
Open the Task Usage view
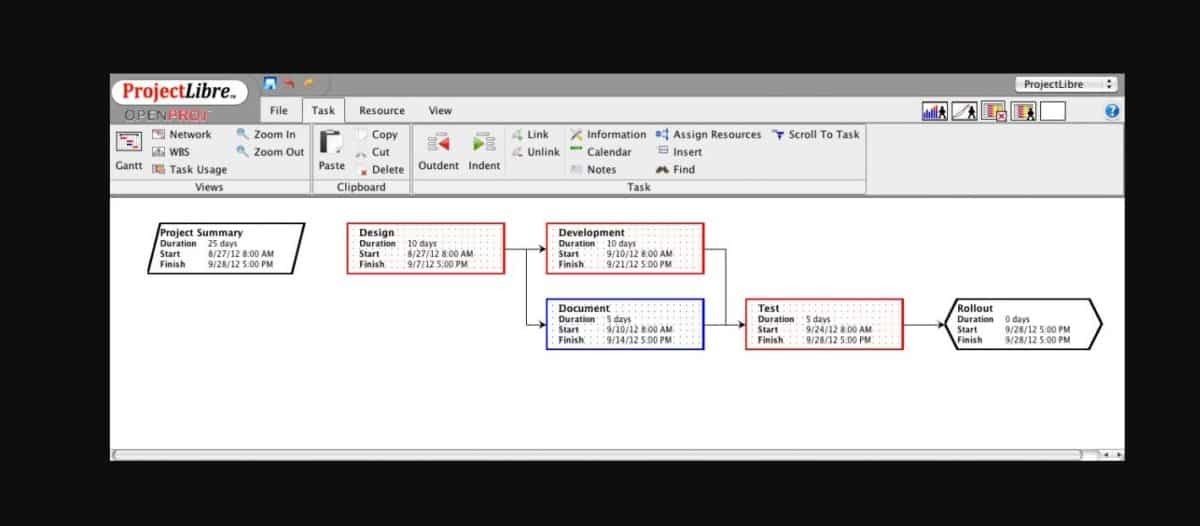coord(189,170)
